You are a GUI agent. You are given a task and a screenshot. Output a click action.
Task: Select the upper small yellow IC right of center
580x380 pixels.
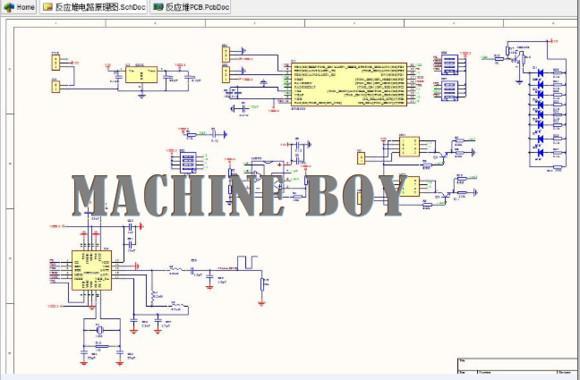click(409, 147)
